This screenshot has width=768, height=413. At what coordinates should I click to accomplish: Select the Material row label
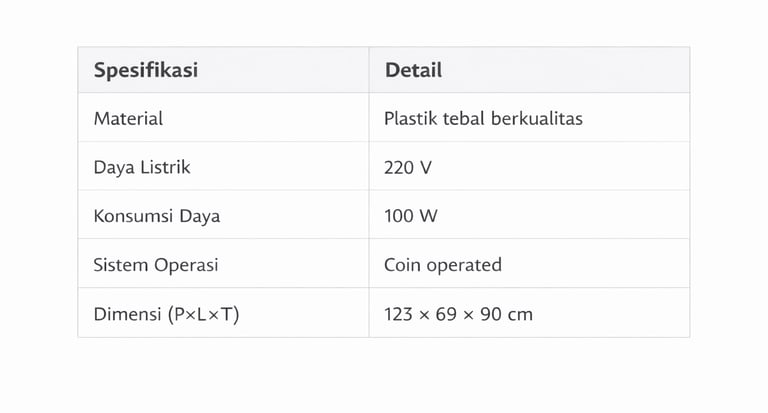click(x=128, y=119)
